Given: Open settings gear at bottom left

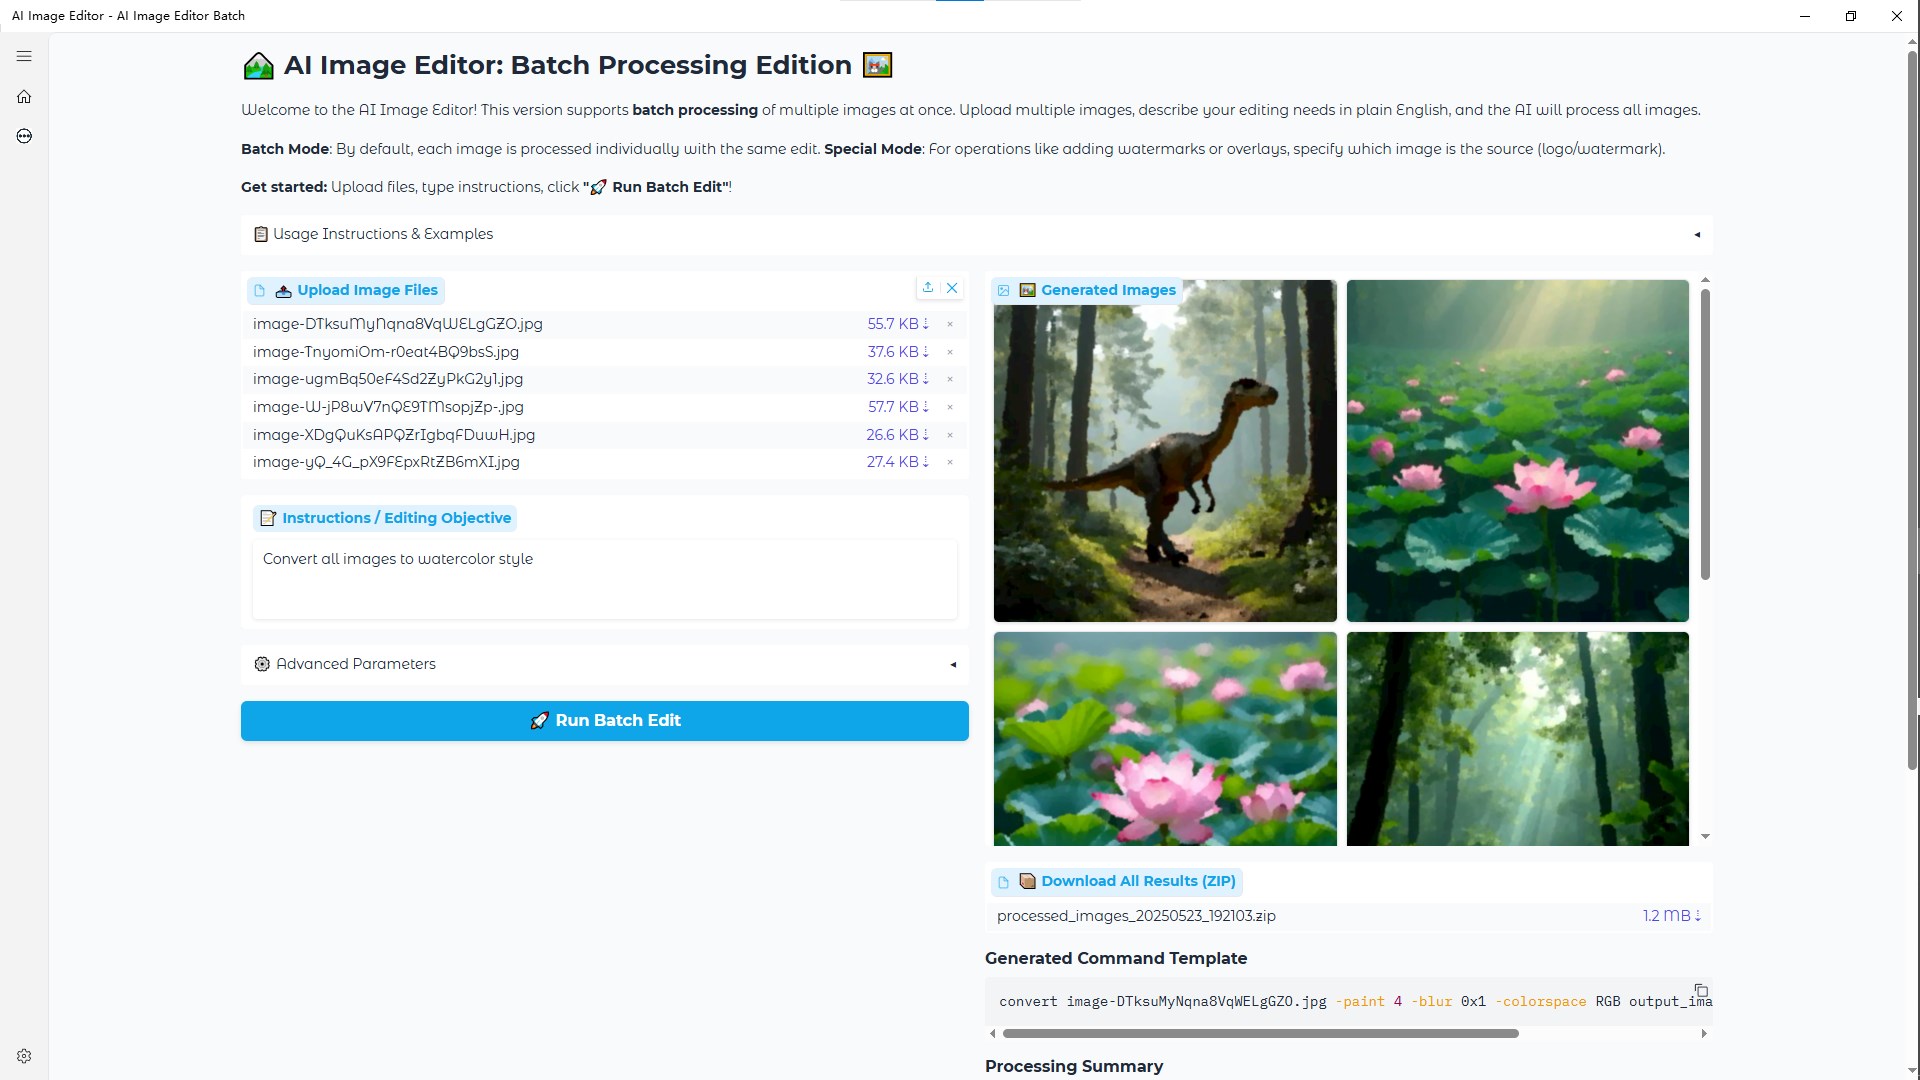Looking at the screenshot, I should click(24, 1056).
